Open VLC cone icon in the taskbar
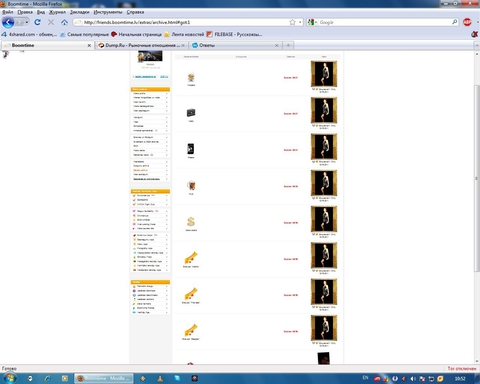The image size is (480, 384). (160, 378)
